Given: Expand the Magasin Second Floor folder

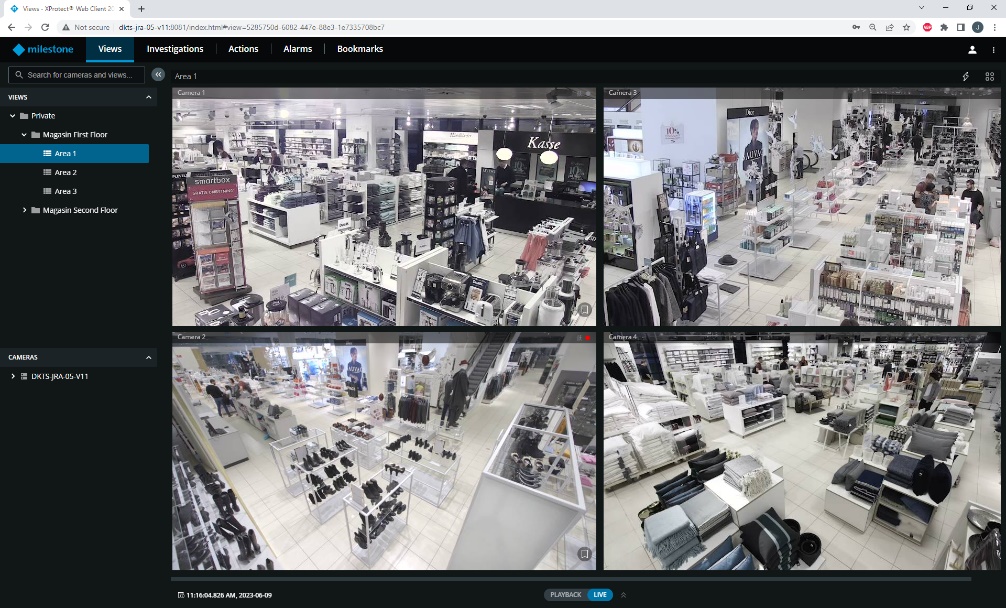Looking at the screenshot, I should pyautogui.click(x=25, y=210).
